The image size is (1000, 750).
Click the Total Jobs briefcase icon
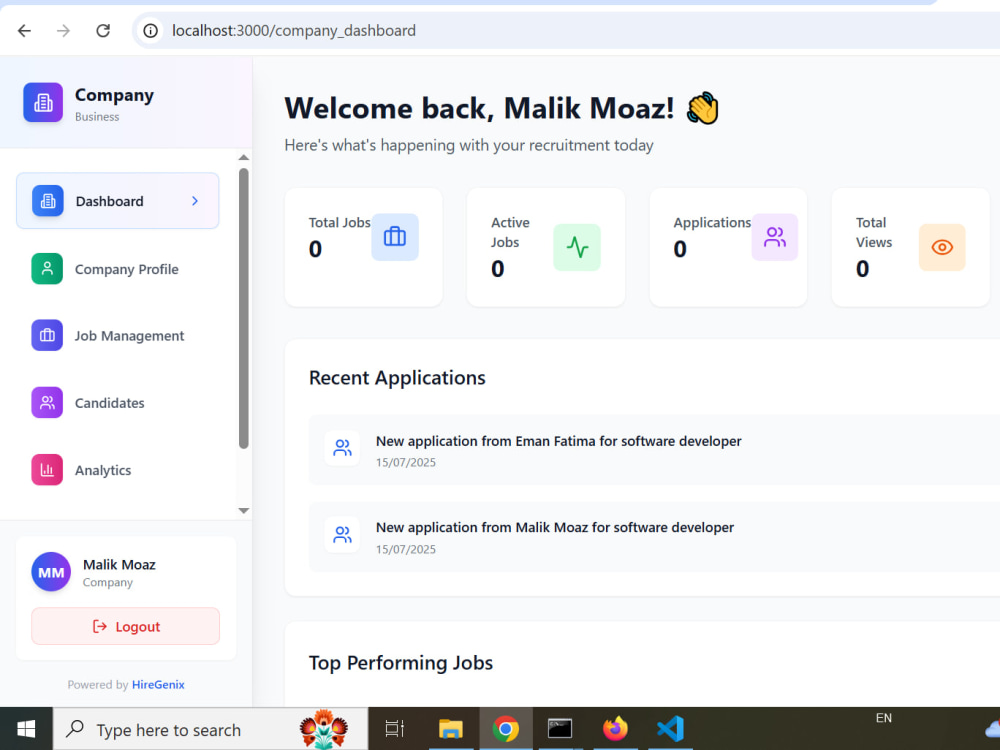coord(395,237)
